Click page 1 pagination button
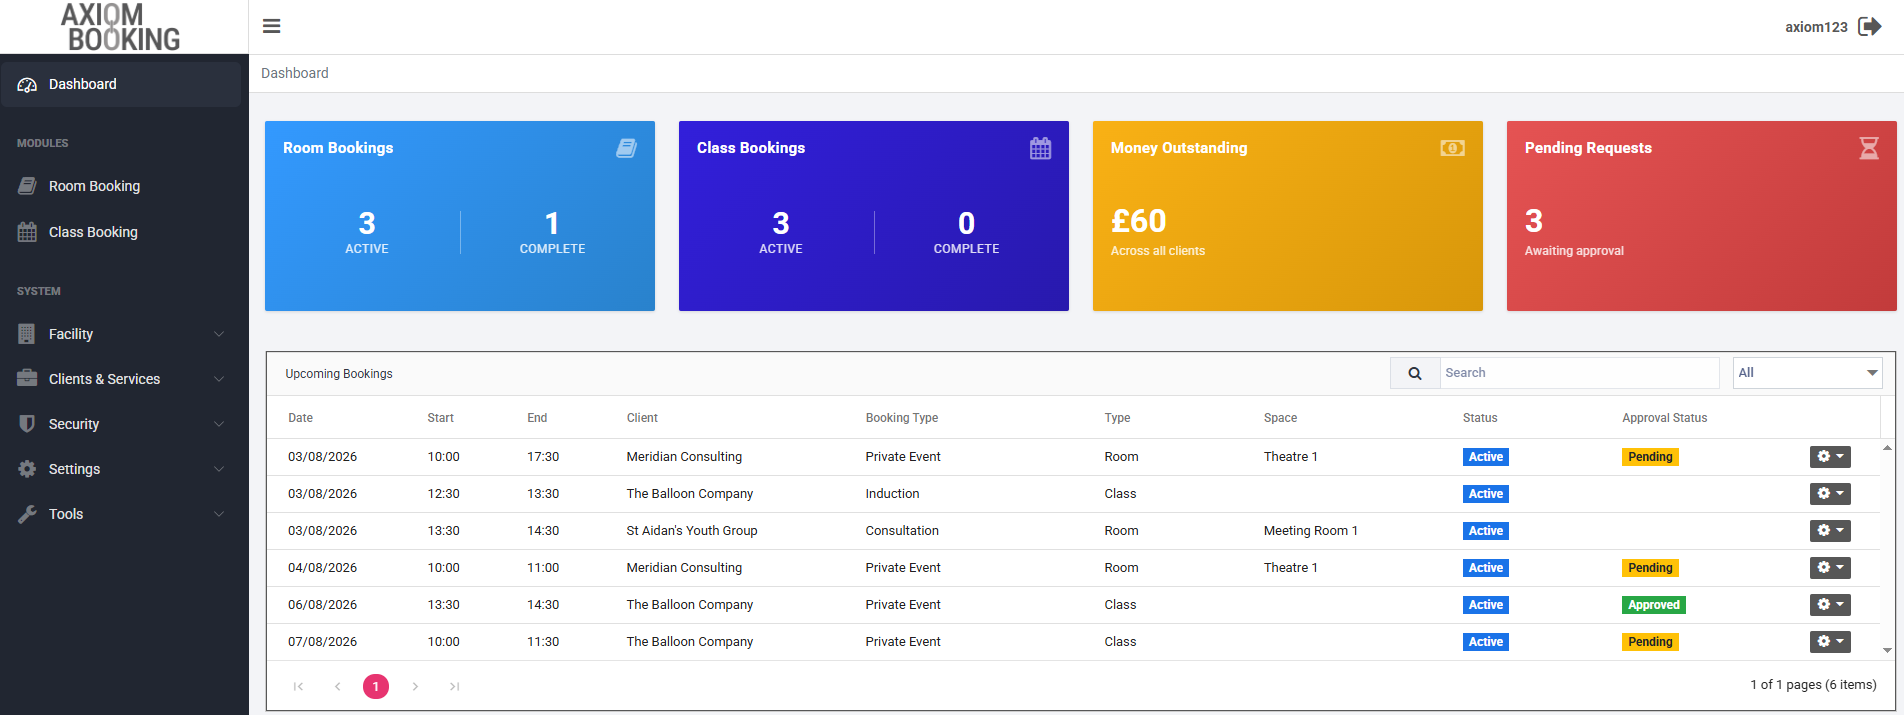The image size is (1904, 715). pos(376,686)
